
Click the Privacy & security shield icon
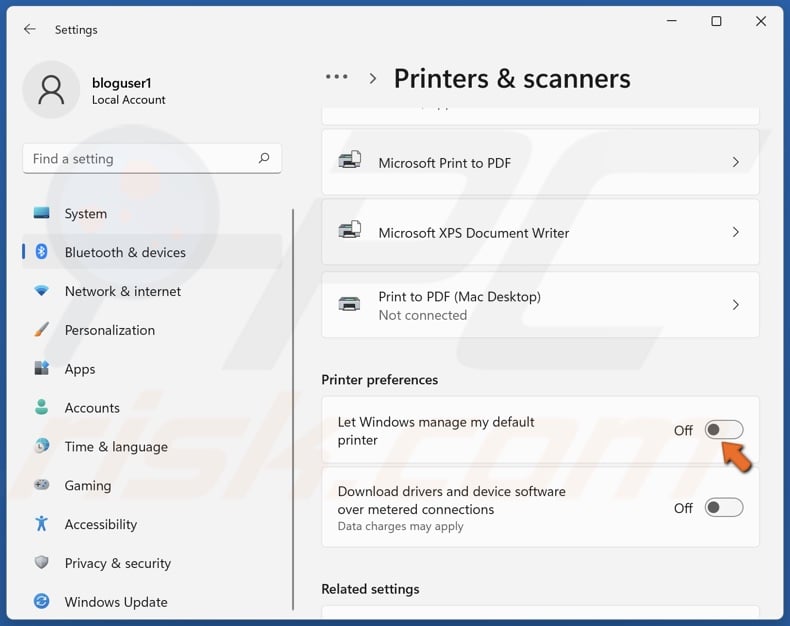pos(41,562)
